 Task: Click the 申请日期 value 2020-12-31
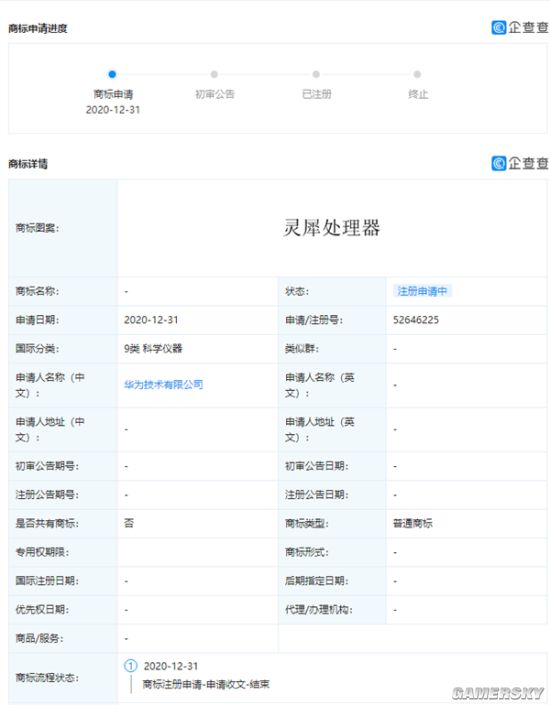coord(151,320)
